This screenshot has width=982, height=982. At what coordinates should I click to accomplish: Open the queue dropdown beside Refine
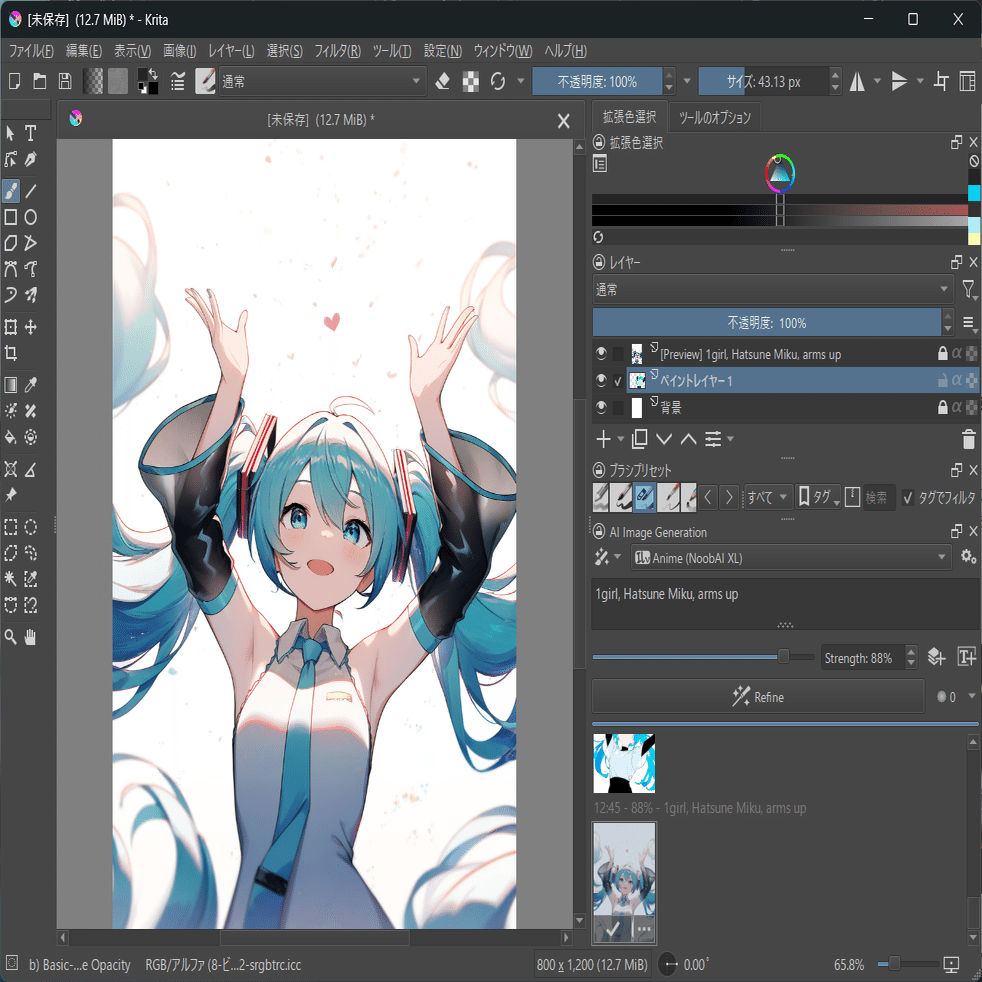972,696
